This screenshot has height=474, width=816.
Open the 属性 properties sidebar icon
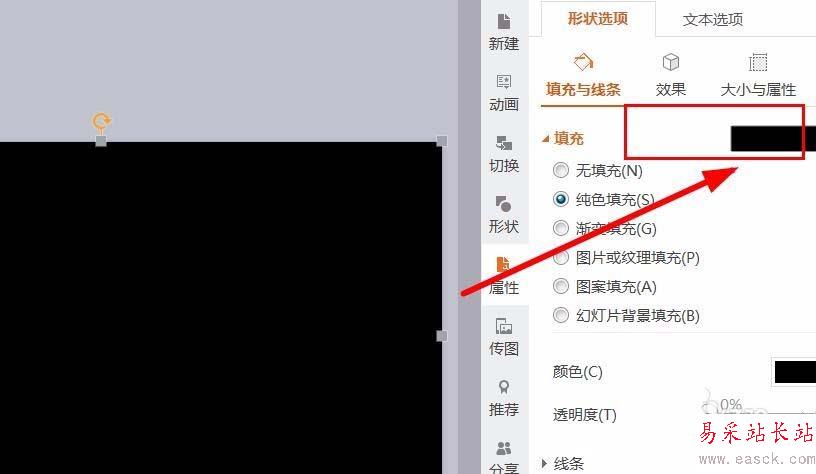504,276
